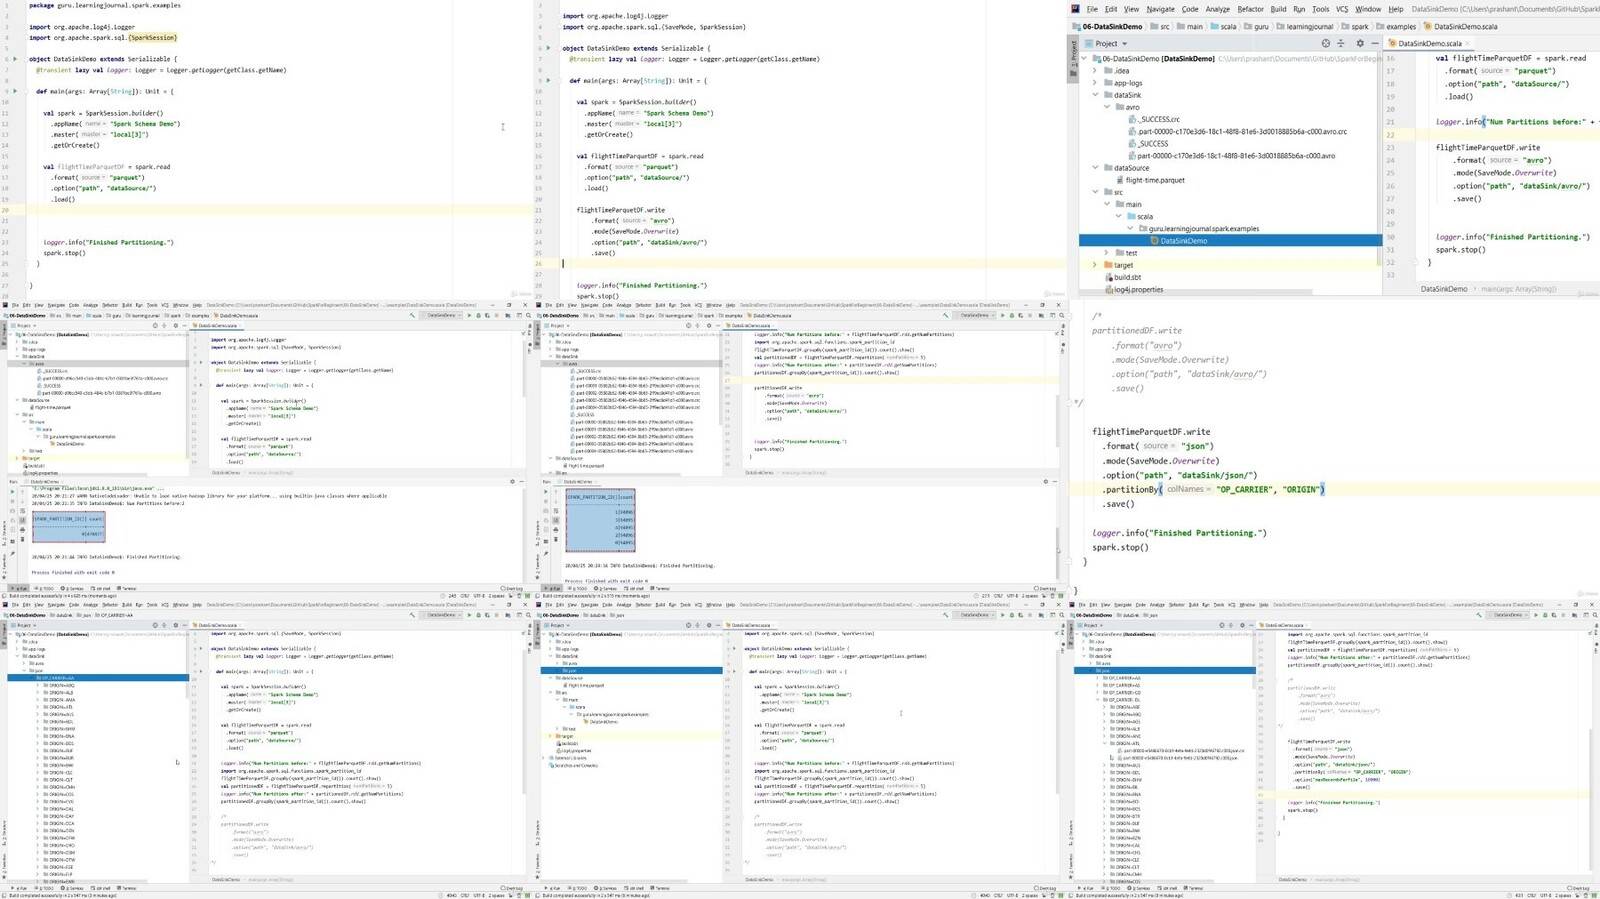Viewport: 1600px width, 899px height.
Task: Click the crosshair locate icon in Project panel
Action: point(1326,44)
